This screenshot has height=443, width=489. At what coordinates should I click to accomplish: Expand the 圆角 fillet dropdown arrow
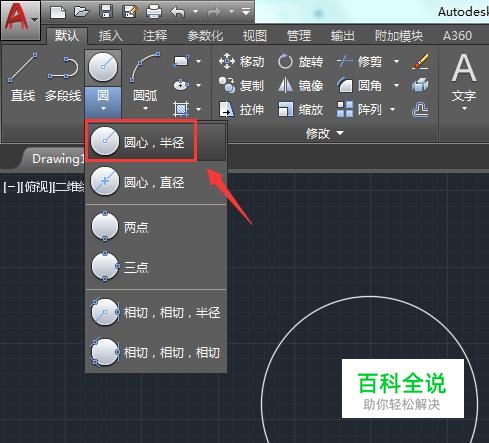click(396, 85)
